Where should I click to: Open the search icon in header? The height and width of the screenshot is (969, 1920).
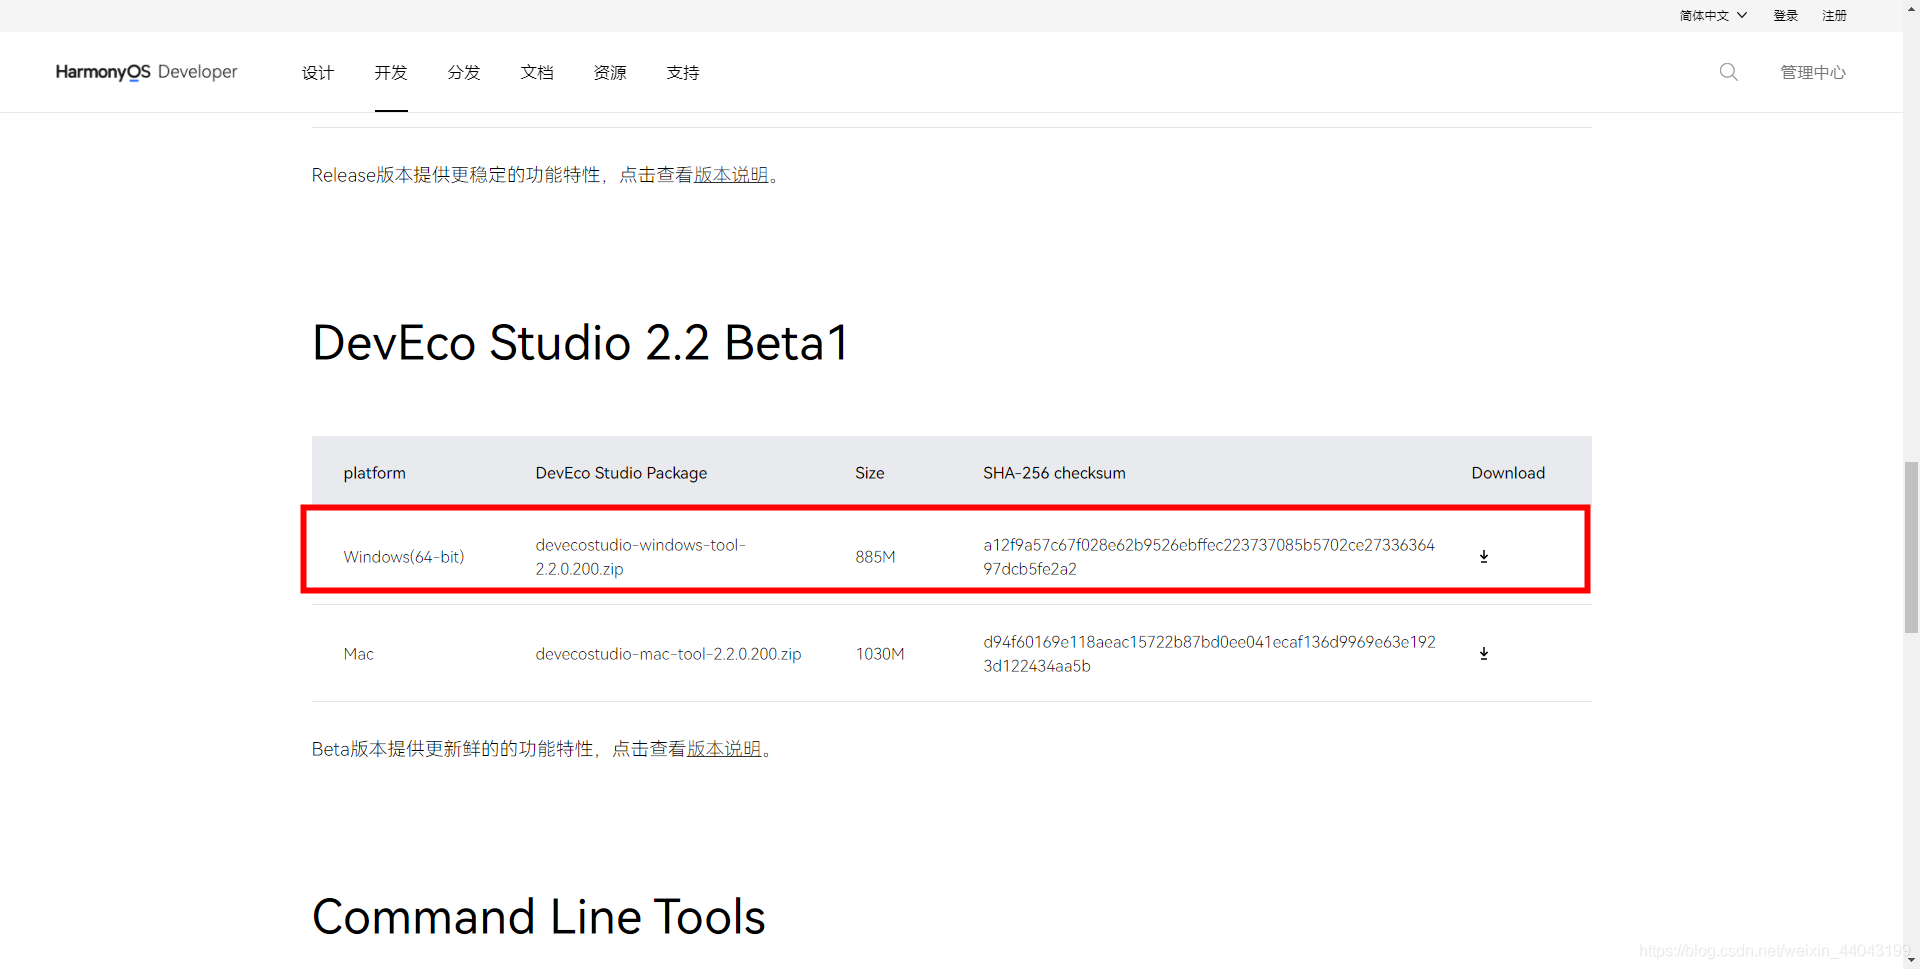click(x=1728, y=72)
